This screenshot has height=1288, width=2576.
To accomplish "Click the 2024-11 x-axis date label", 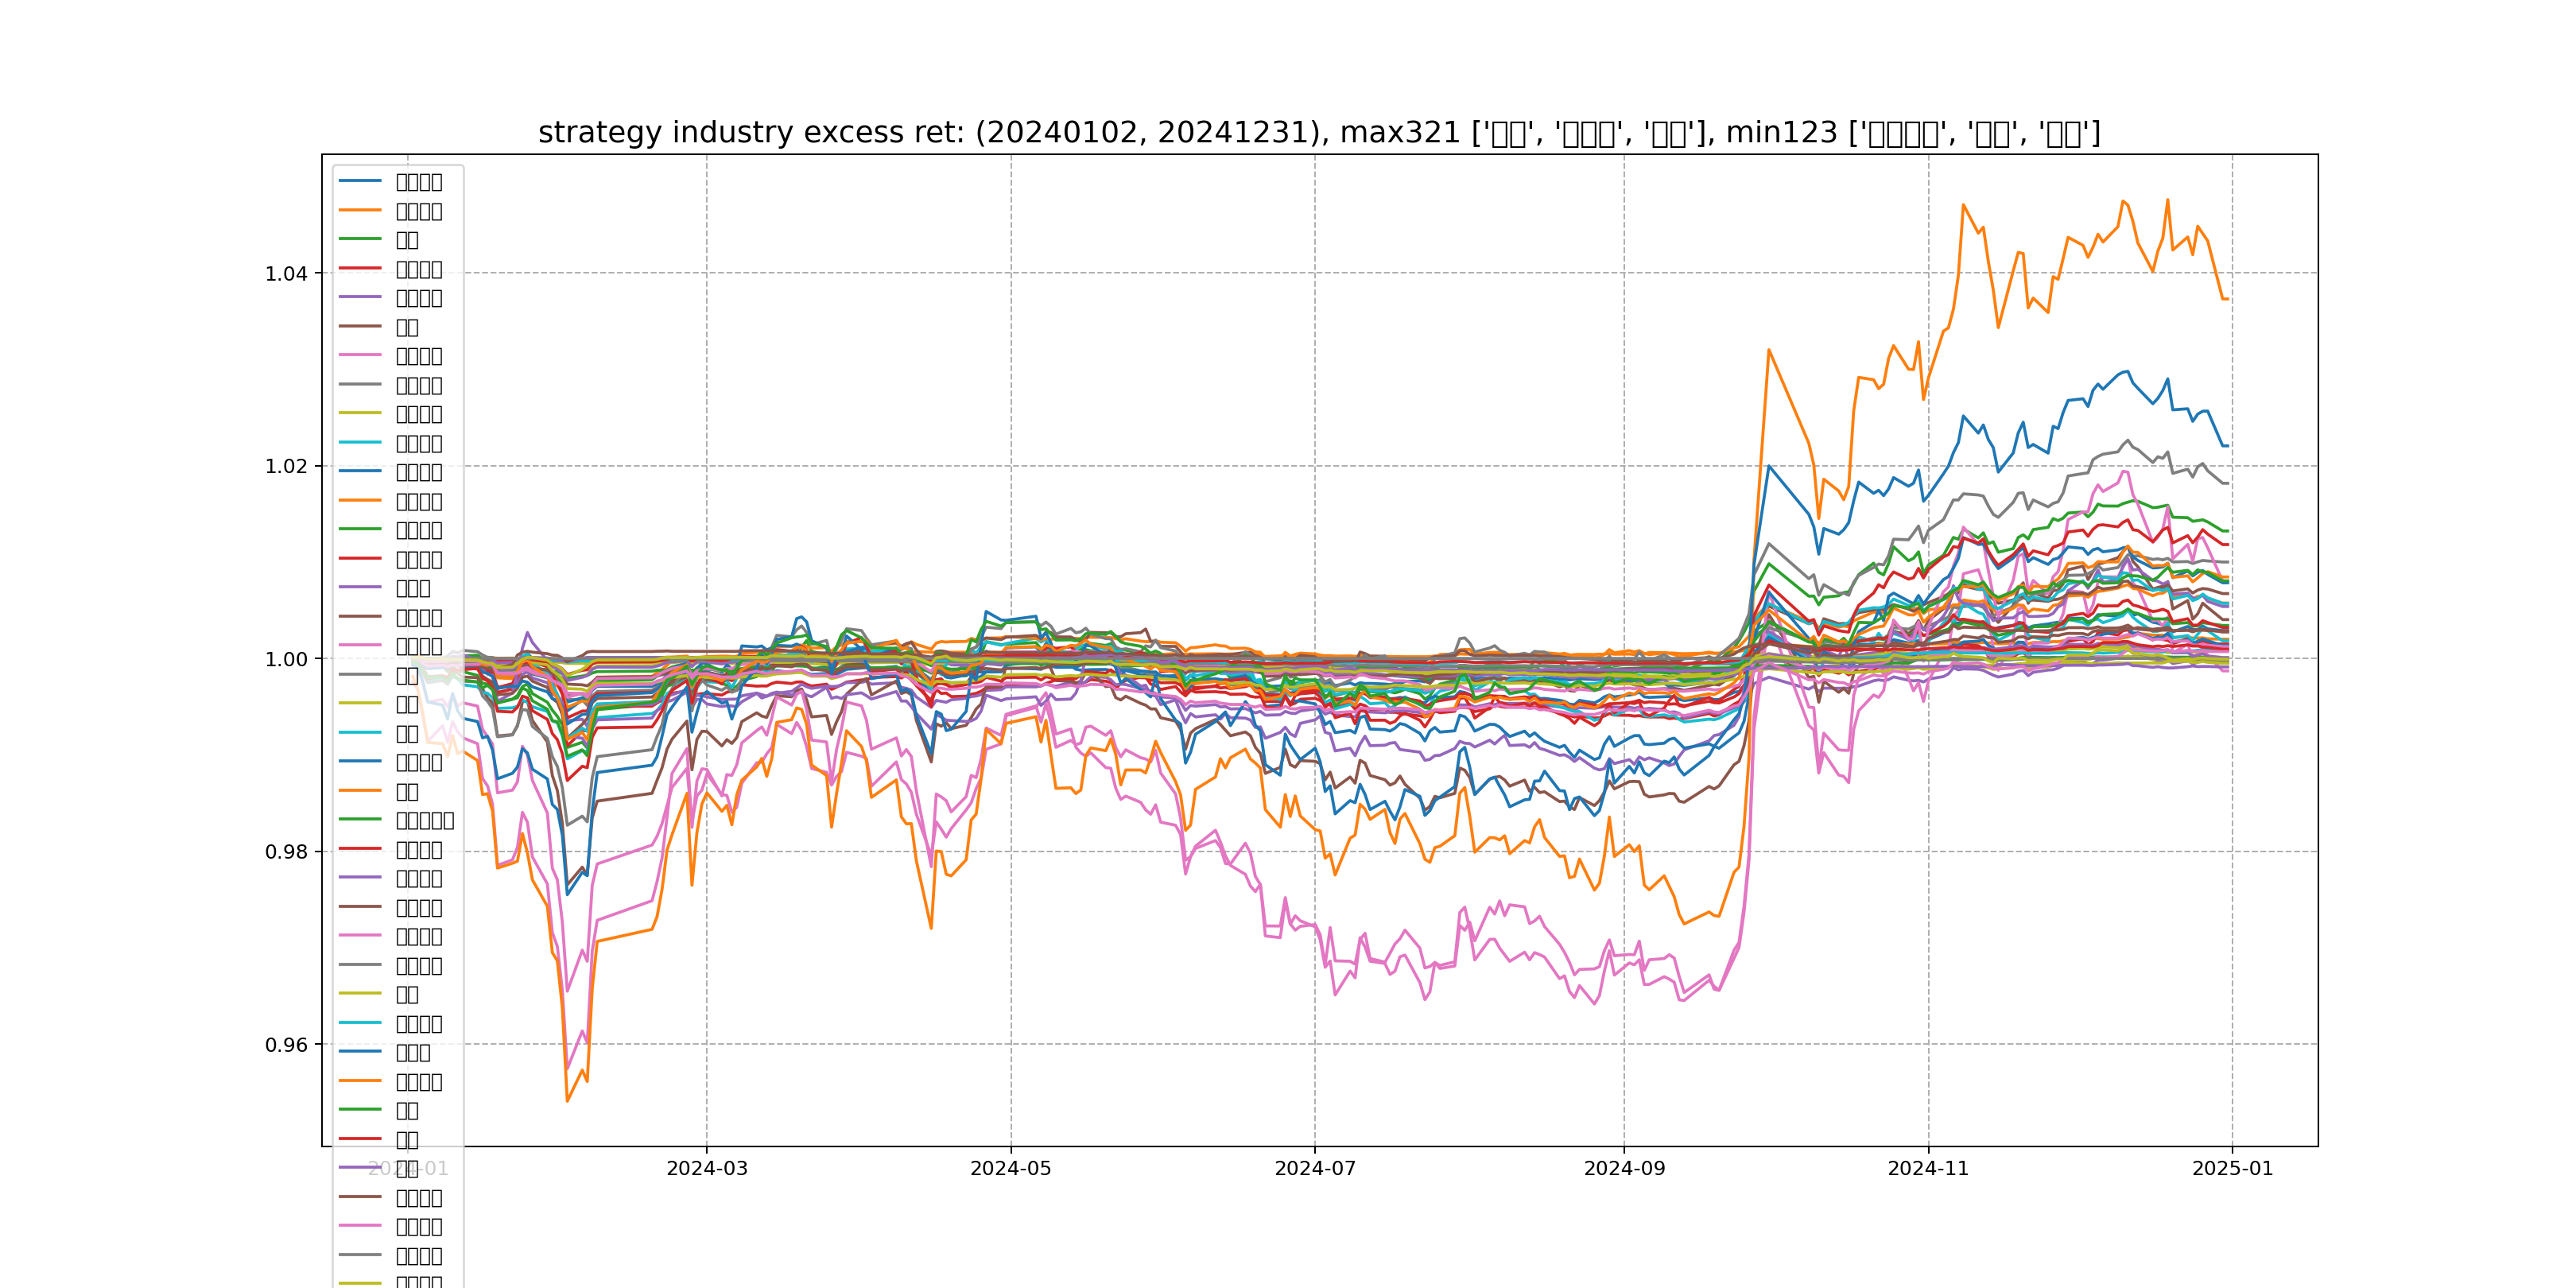I will pyautogui.click(x=1927, y=1169).
